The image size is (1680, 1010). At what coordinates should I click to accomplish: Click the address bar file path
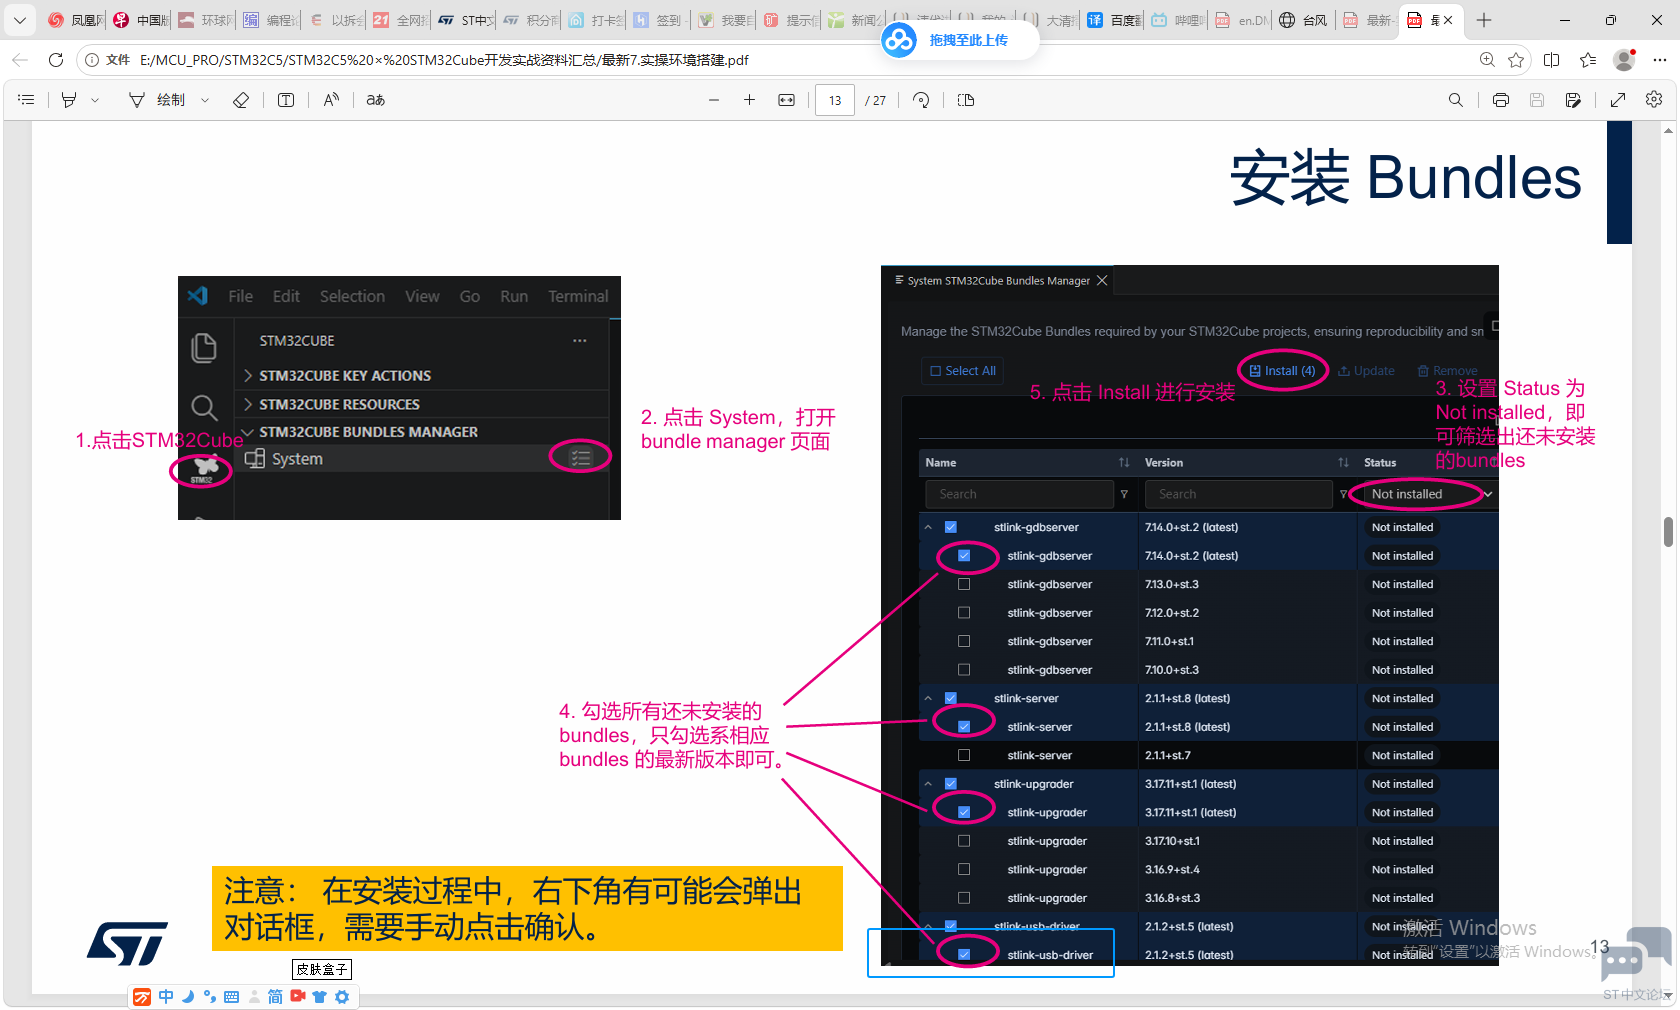point(444,60)
